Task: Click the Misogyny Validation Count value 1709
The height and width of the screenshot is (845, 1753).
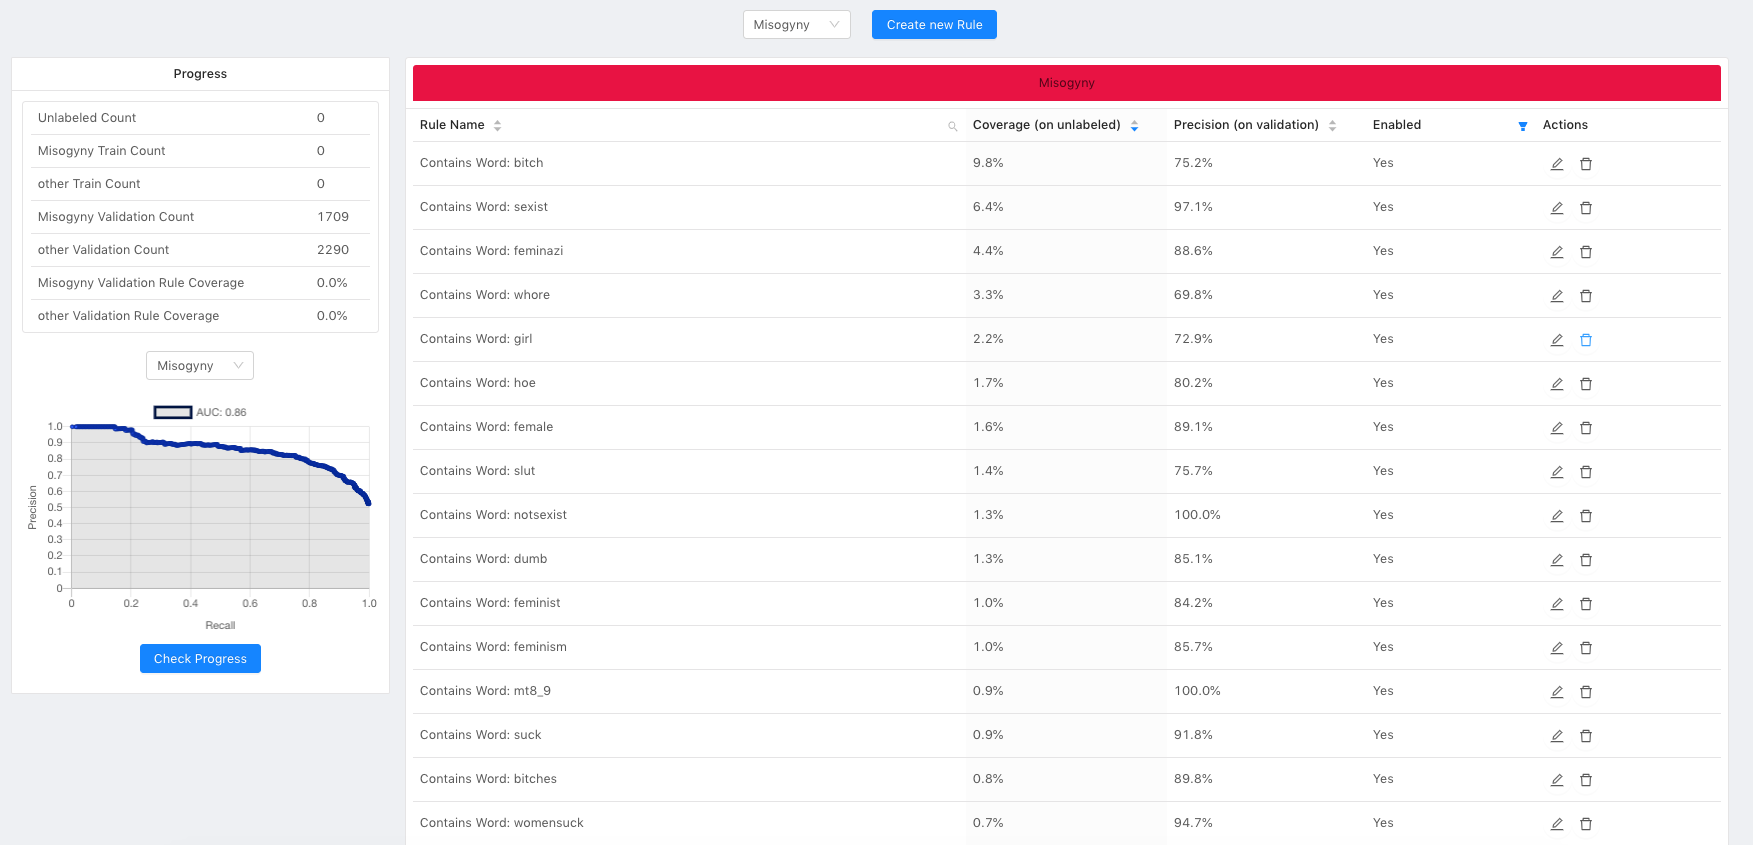Action: point(333,217)
